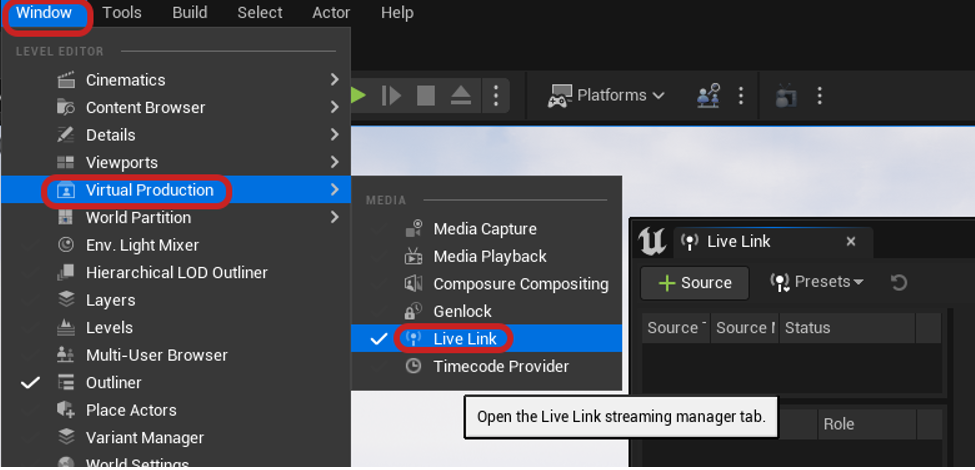
Task: Click the Eject icon in play toolbar
Action: tap(460, 95)
